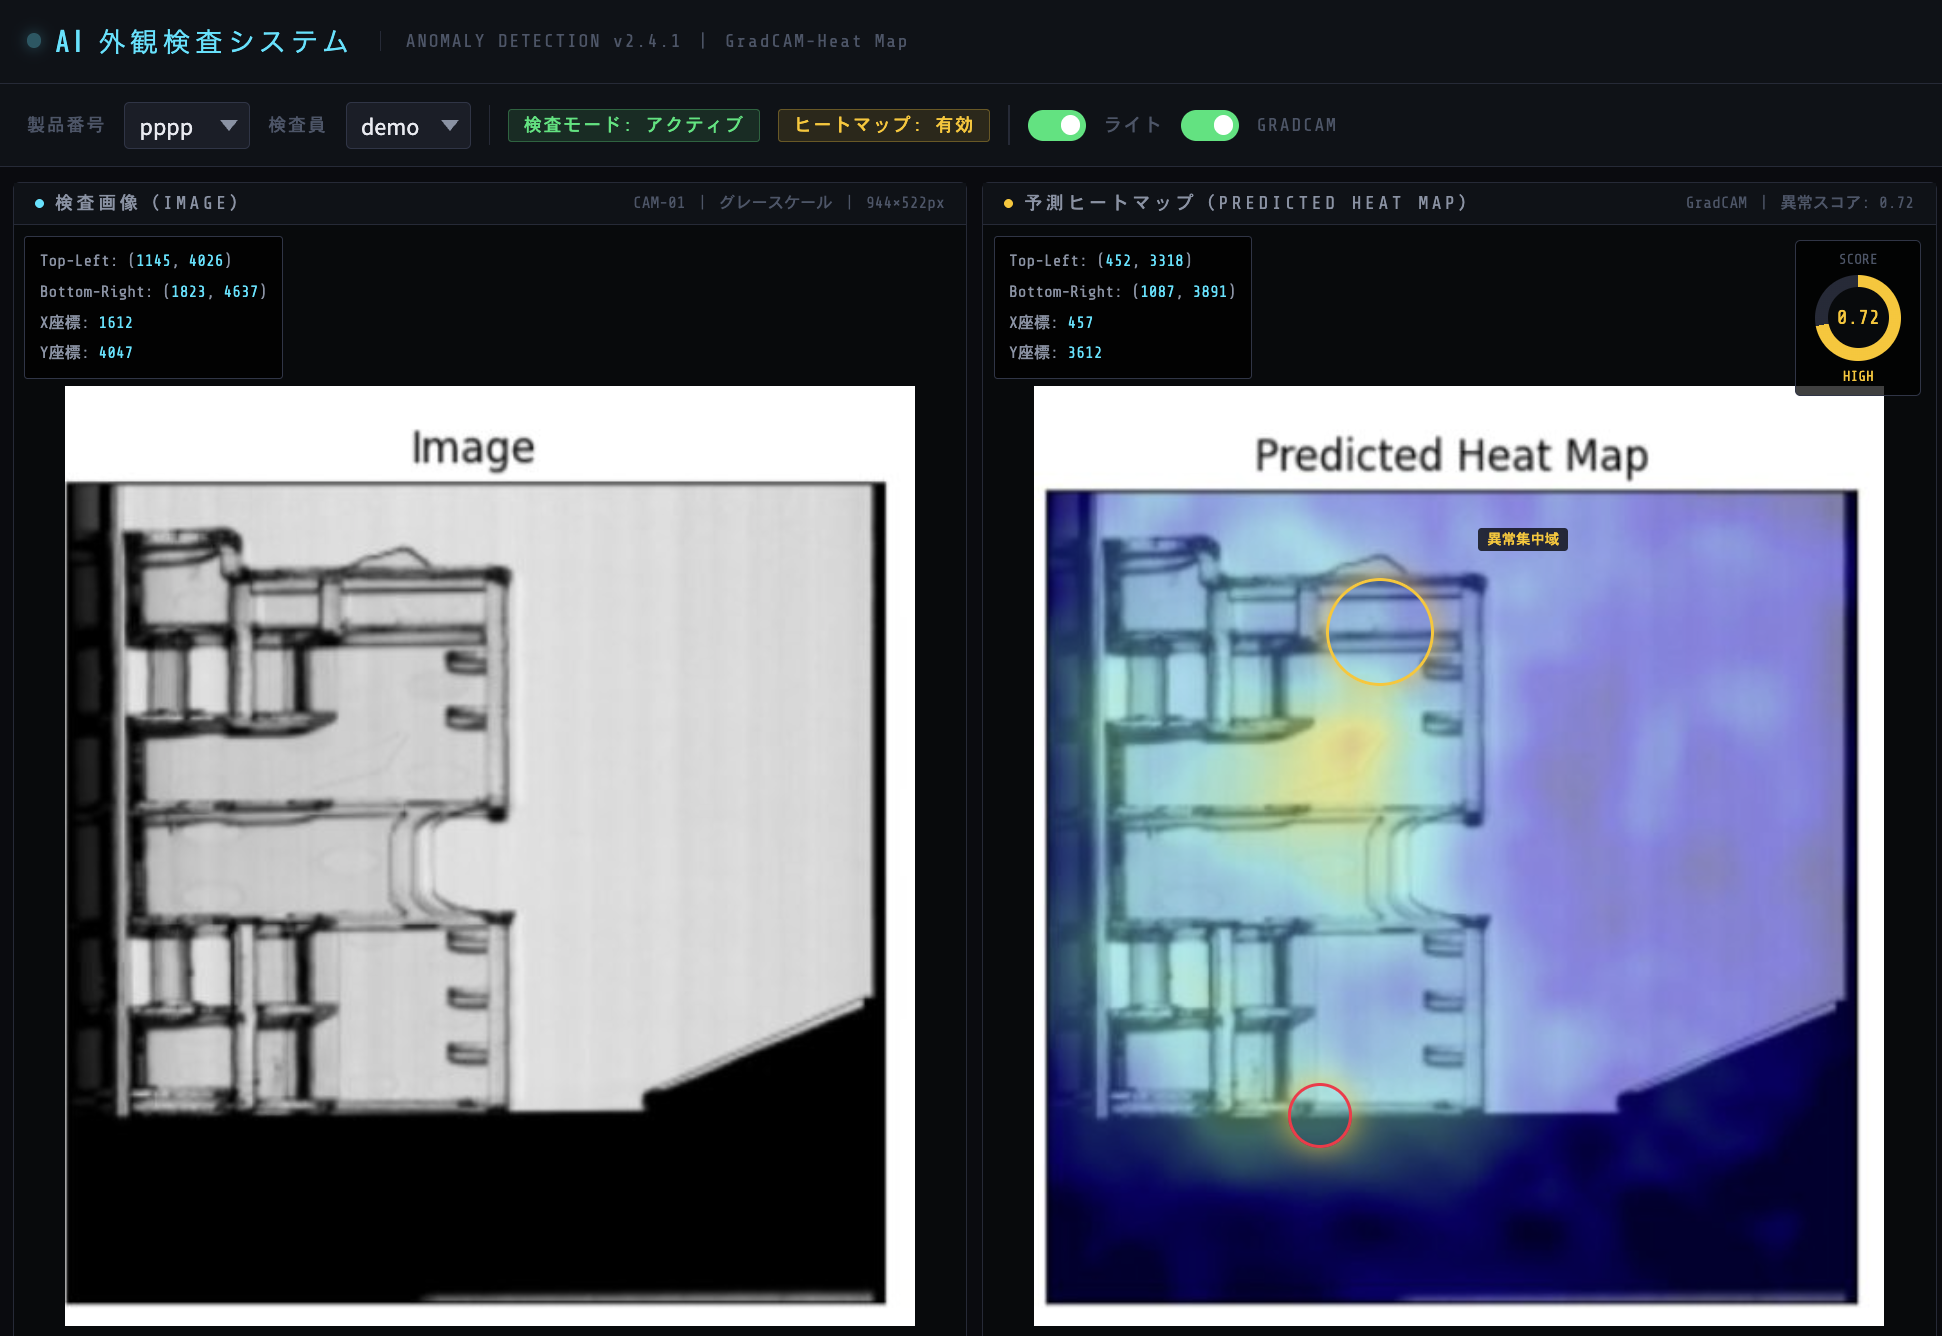Screen dimensions: 1942x1336
Task: Click the heat map hot spot center
Action: [1349, 744]
